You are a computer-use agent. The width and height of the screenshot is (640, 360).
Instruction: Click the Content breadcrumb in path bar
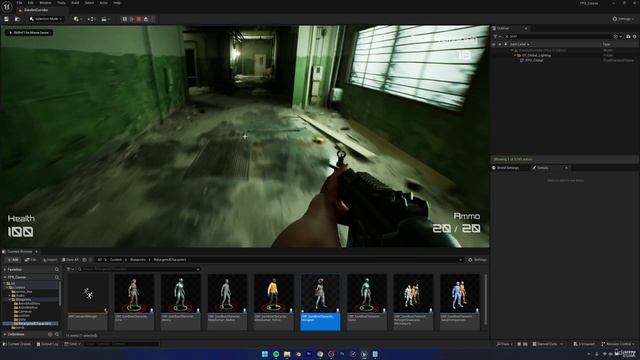(x=116, y=260)
